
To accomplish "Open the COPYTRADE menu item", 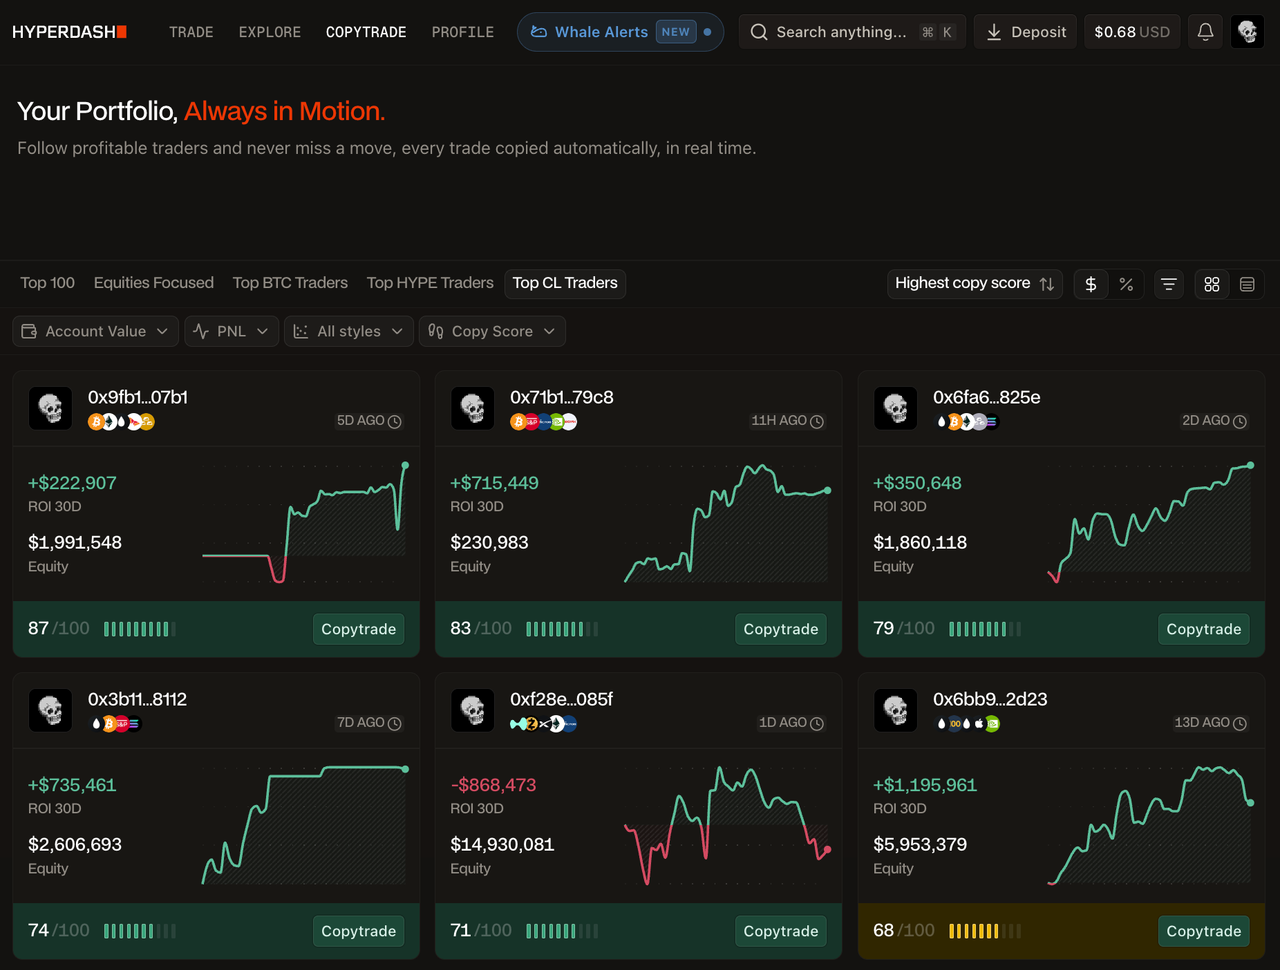I will 366,32.
